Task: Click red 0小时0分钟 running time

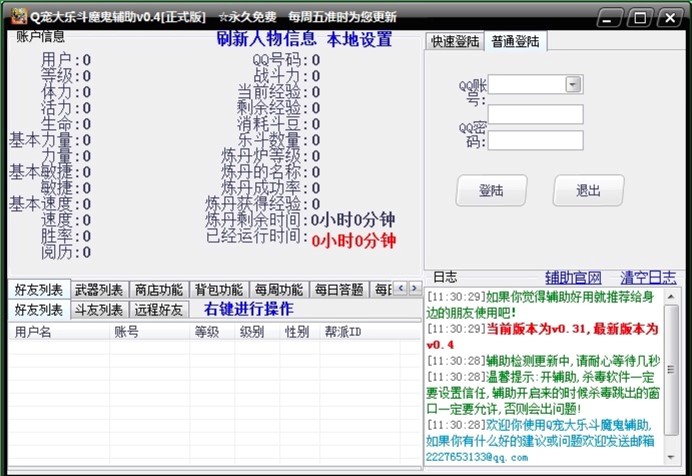Action: tap(354, 241)
